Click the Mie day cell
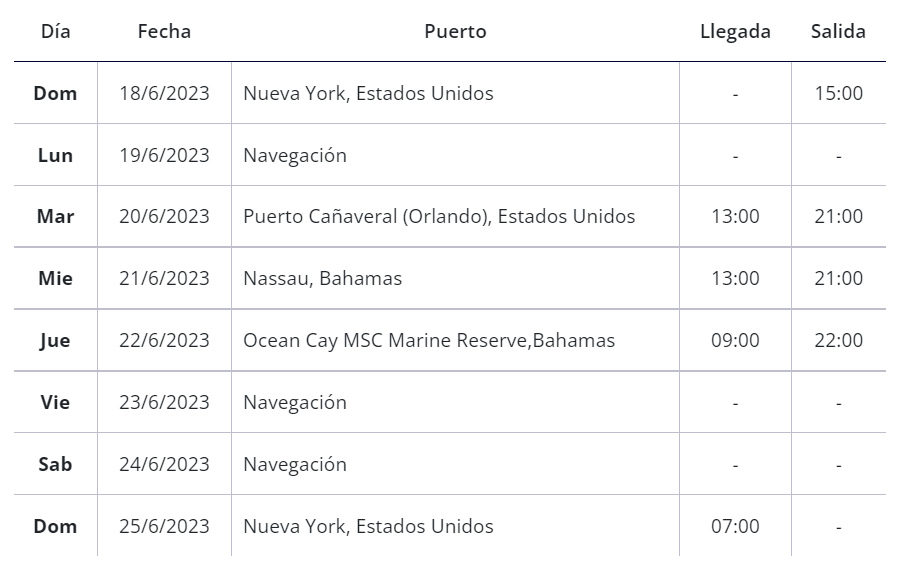Viewport: 900px width, 585px height. coord(56,278)
